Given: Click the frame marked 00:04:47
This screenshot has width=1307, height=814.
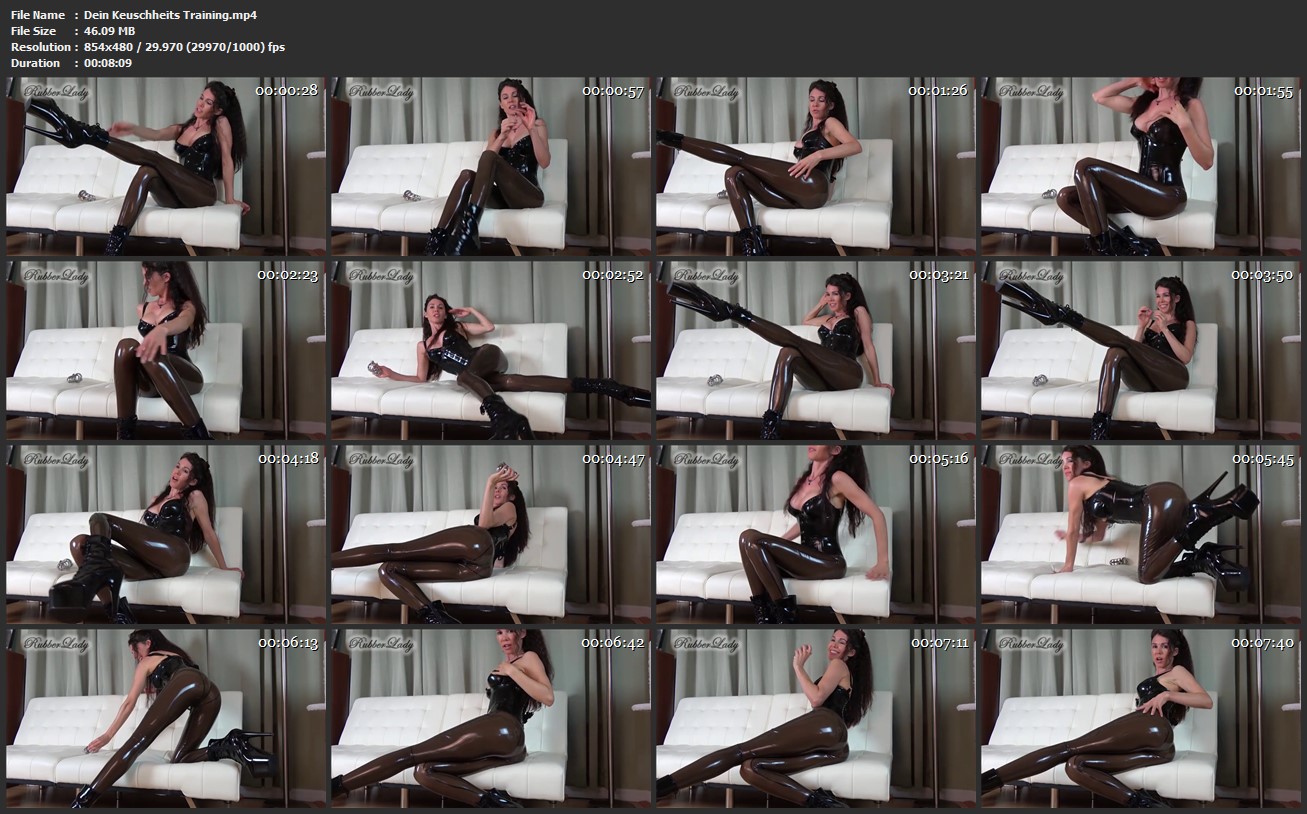Looking at the screenshot, I should [x=491, y=534].
